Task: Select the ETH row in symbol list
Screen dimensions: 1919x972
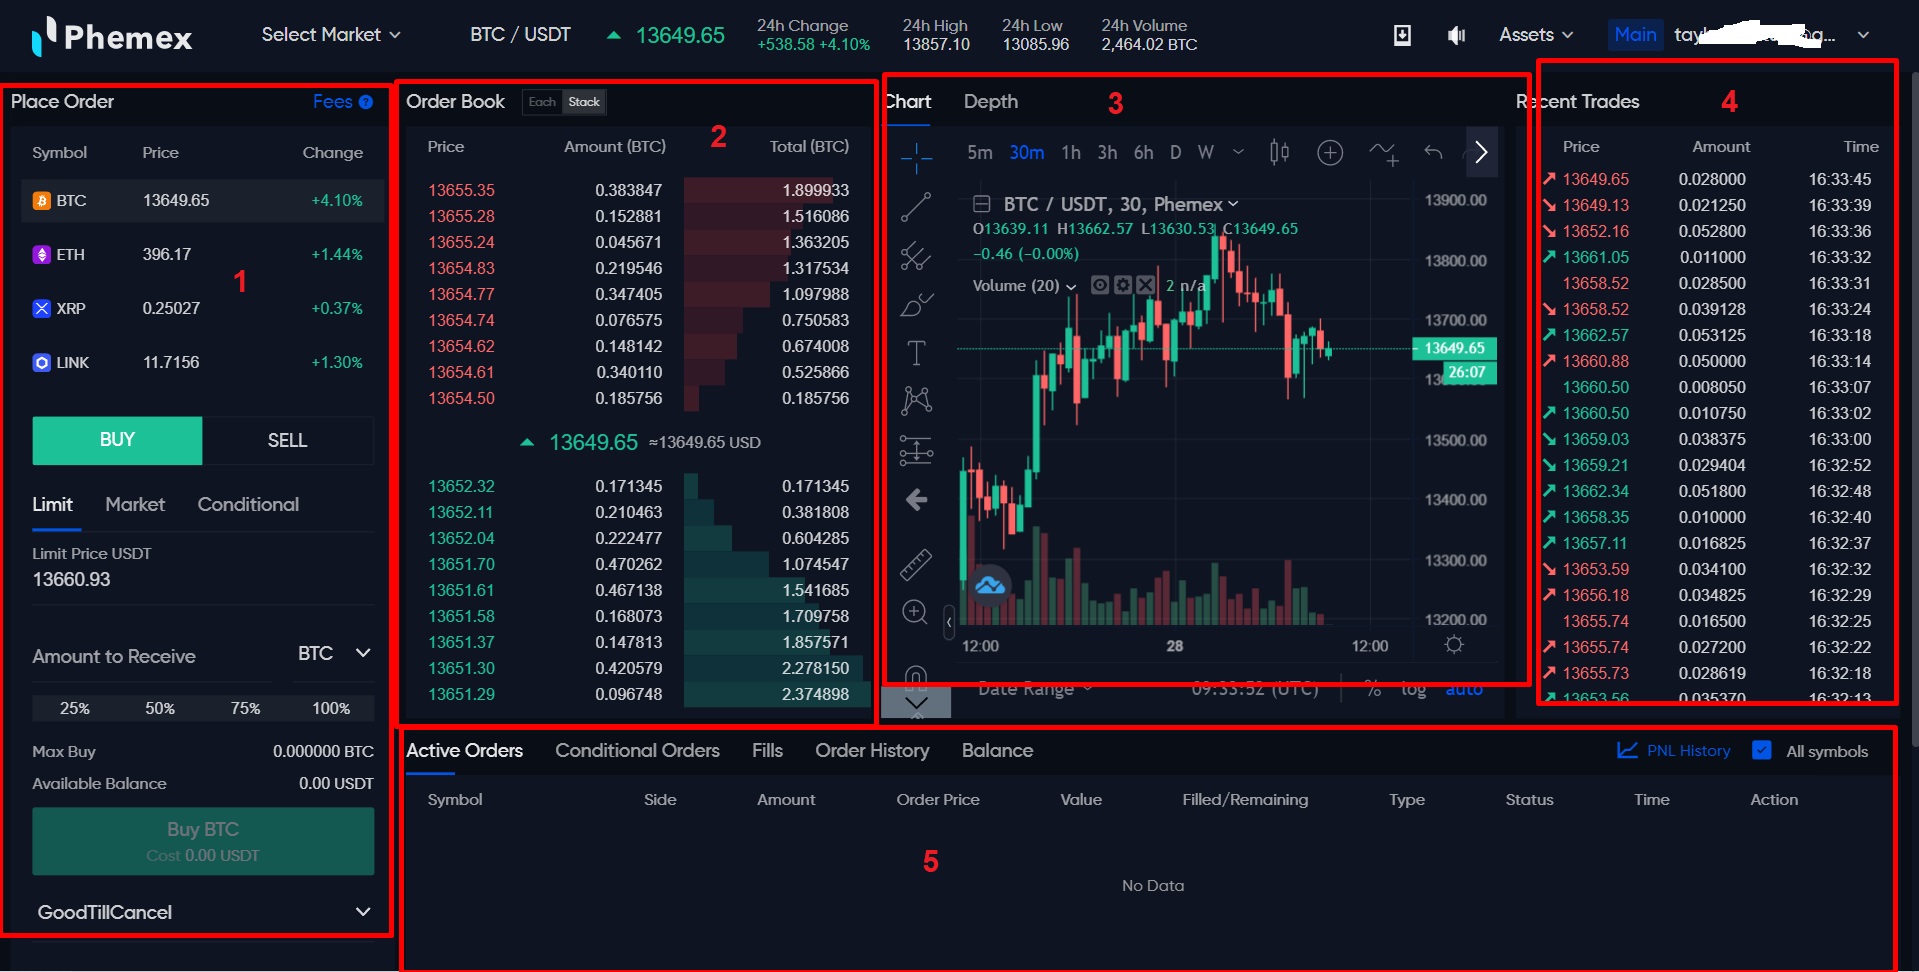Action: point(203,254)
